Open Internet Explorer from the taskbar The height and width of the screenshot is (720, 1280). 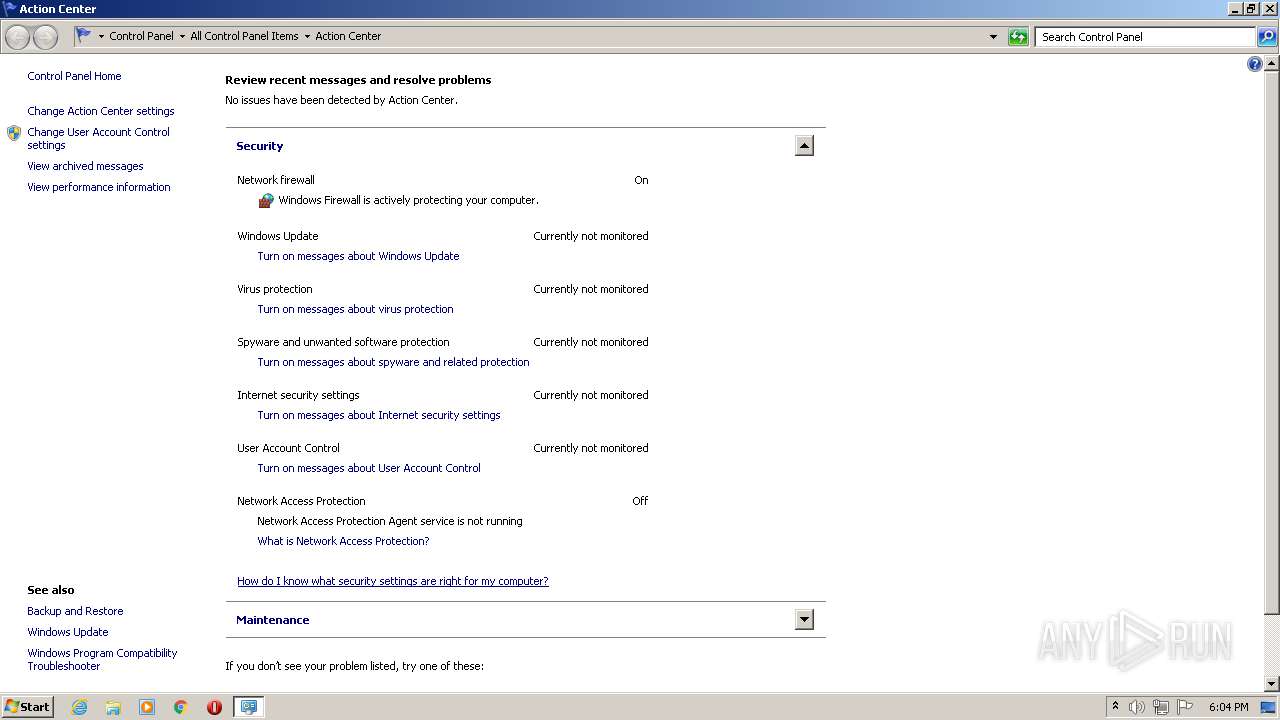pos(79,707)
